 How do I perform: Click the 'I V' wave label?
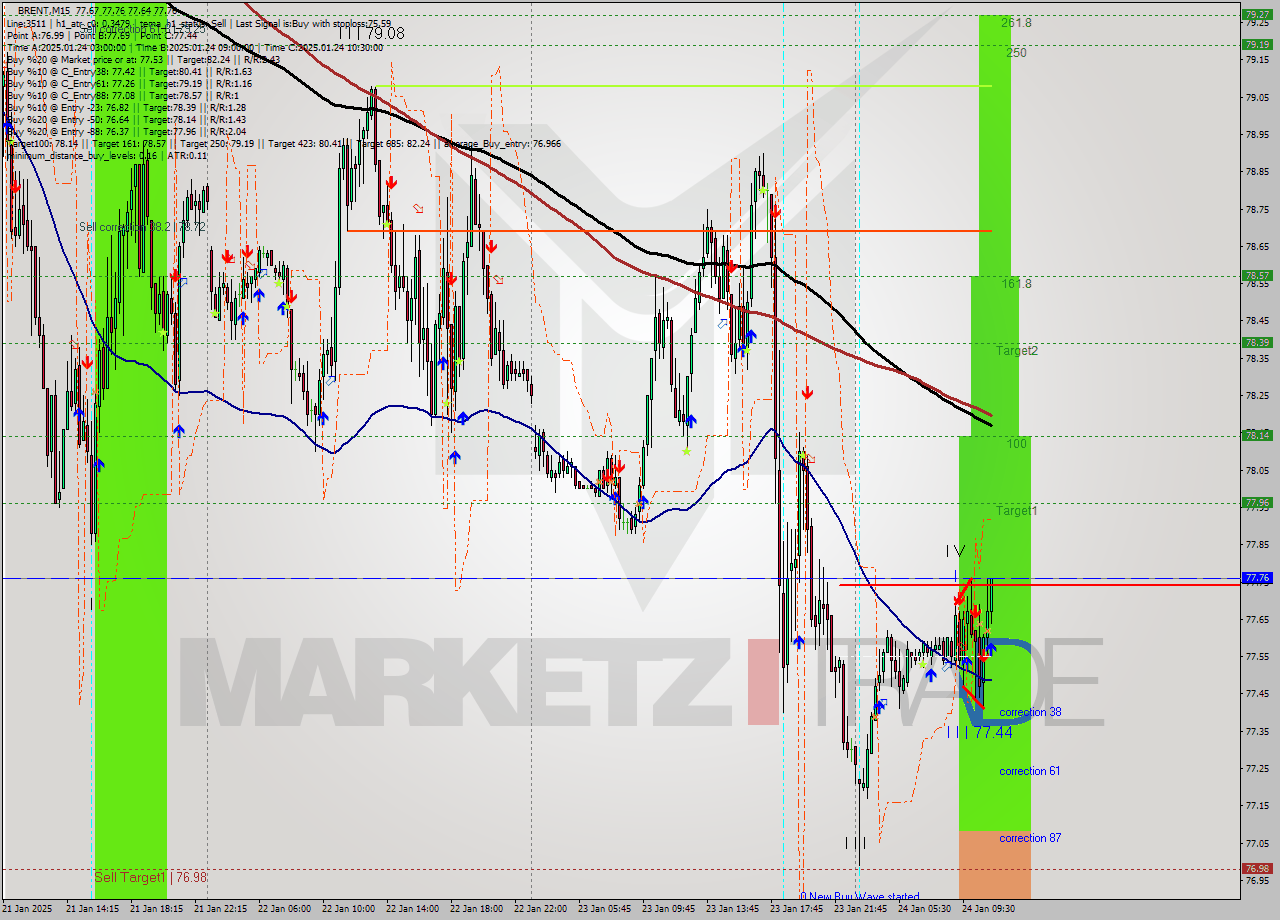[955, 551]
